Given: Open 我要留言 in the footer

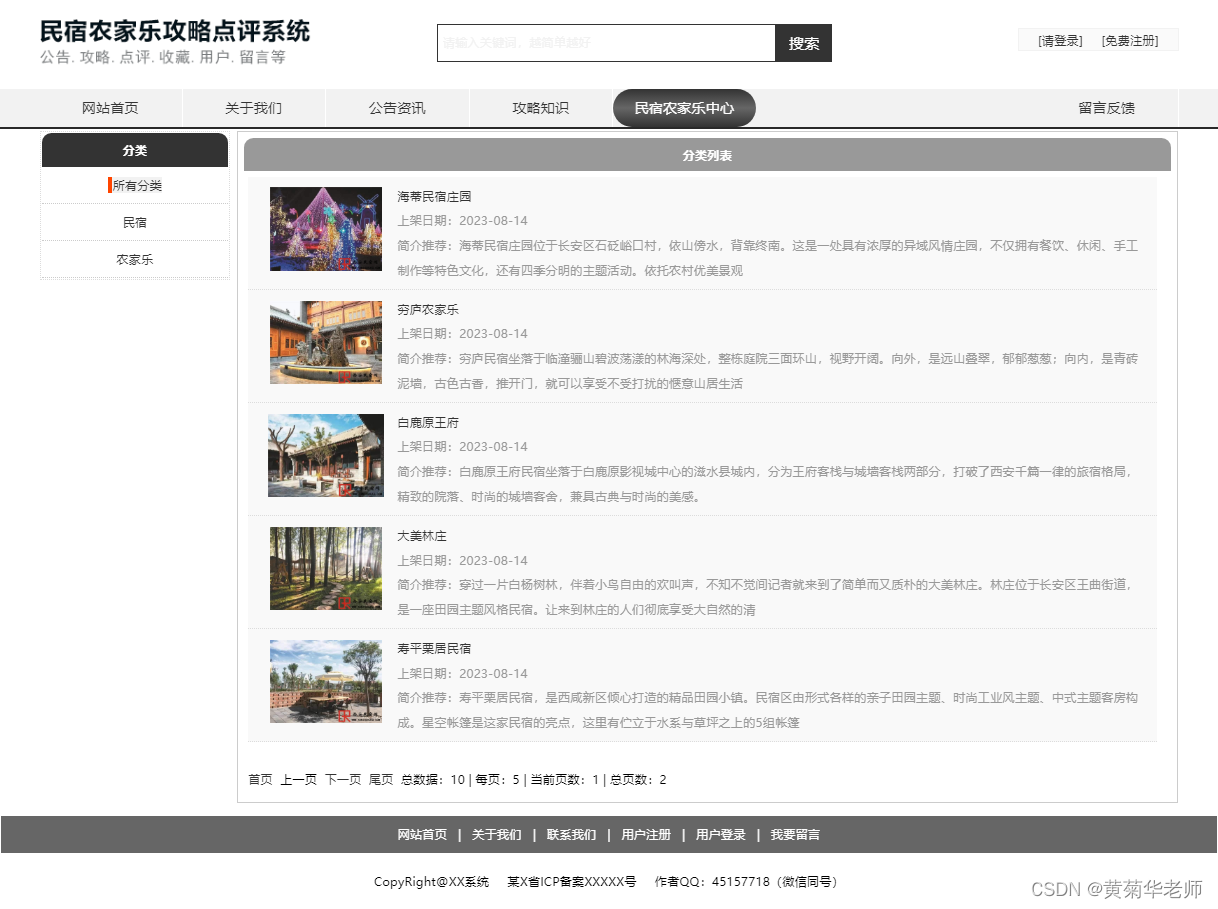Looking at the screenshot, I should click(793, 833).
